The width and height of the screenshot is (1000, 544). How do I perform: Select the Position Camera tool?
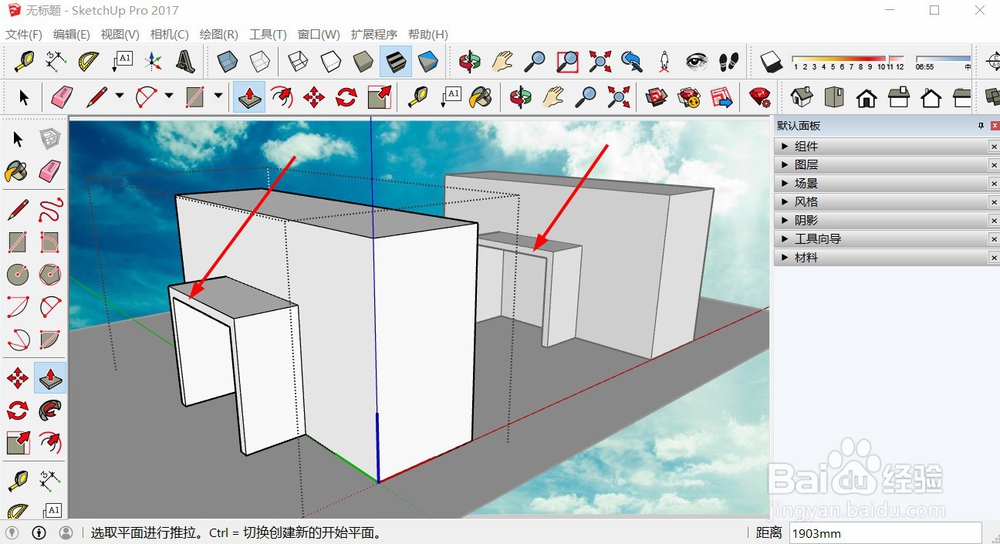tap(664, 61)
